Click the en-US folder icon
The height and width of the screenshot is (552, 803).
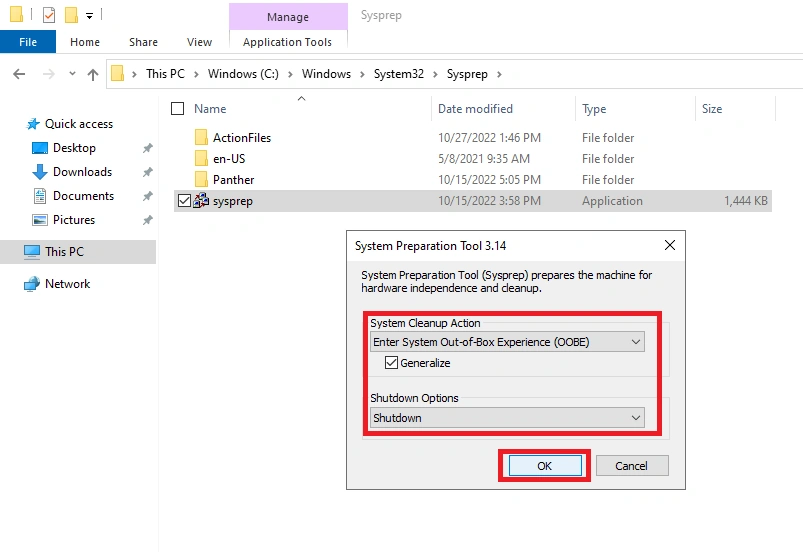201,158
